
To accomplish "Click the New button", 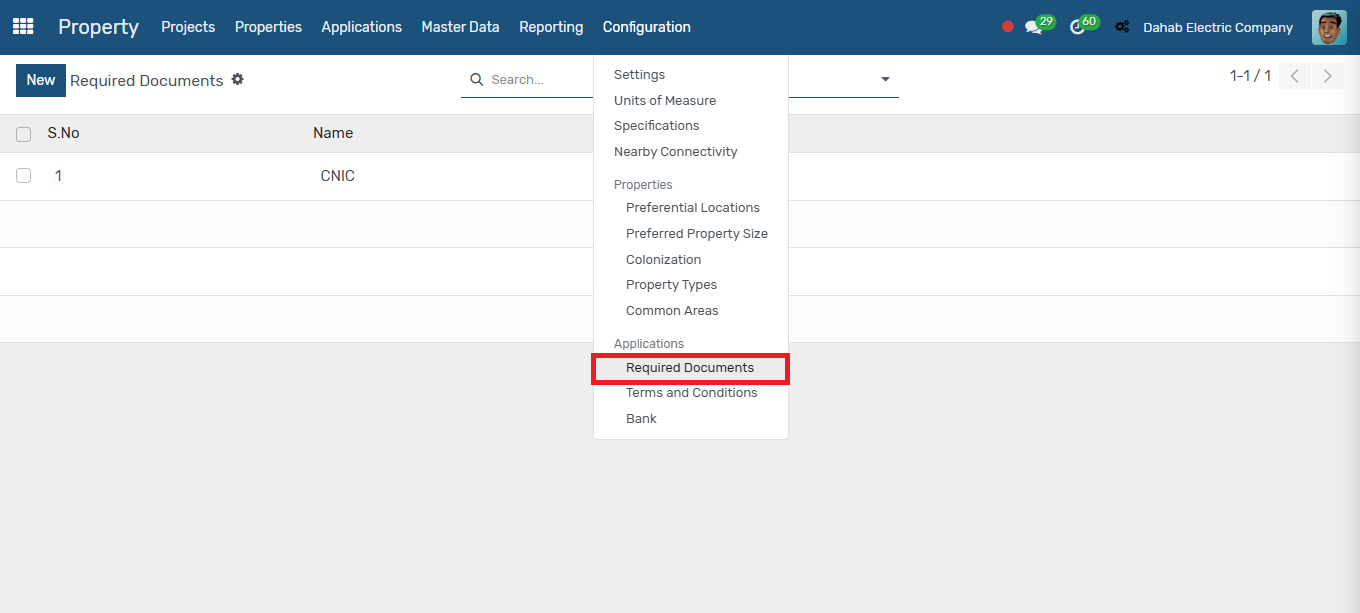I will [41, 80].
